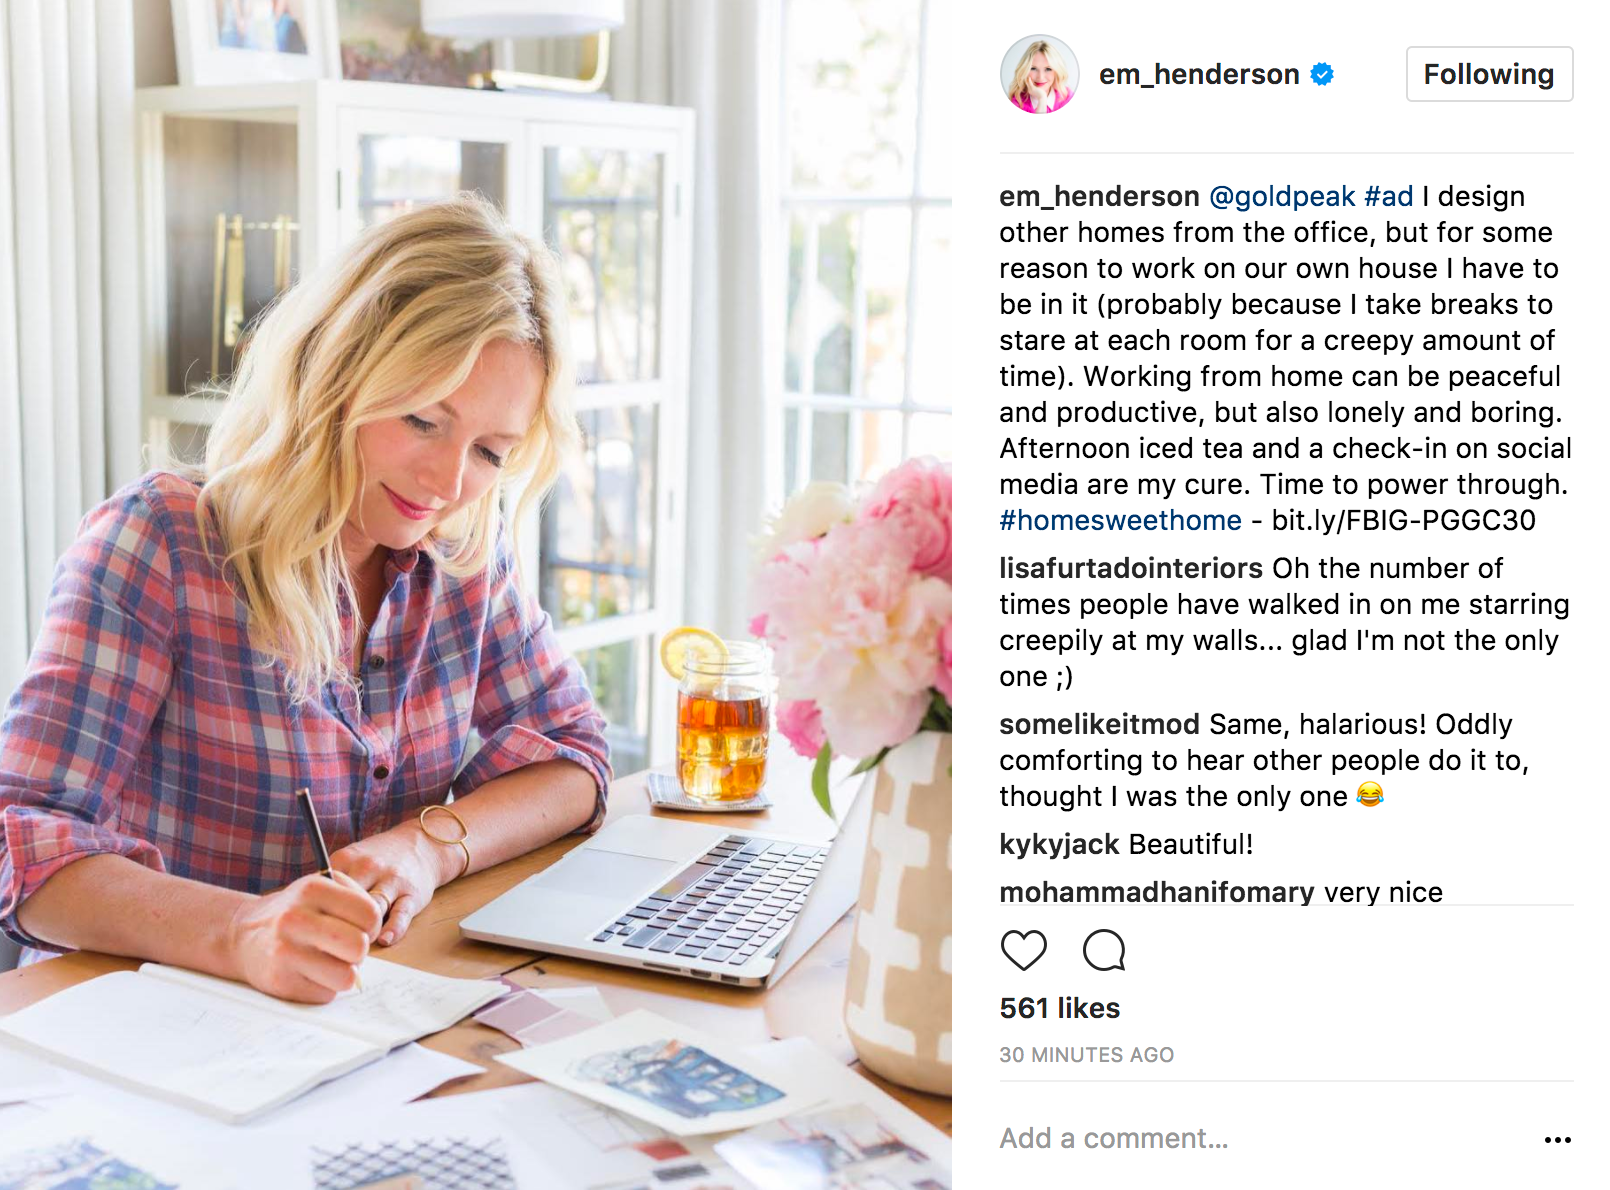
Task: Toggle the Following button
Action: pos(1489,74)
